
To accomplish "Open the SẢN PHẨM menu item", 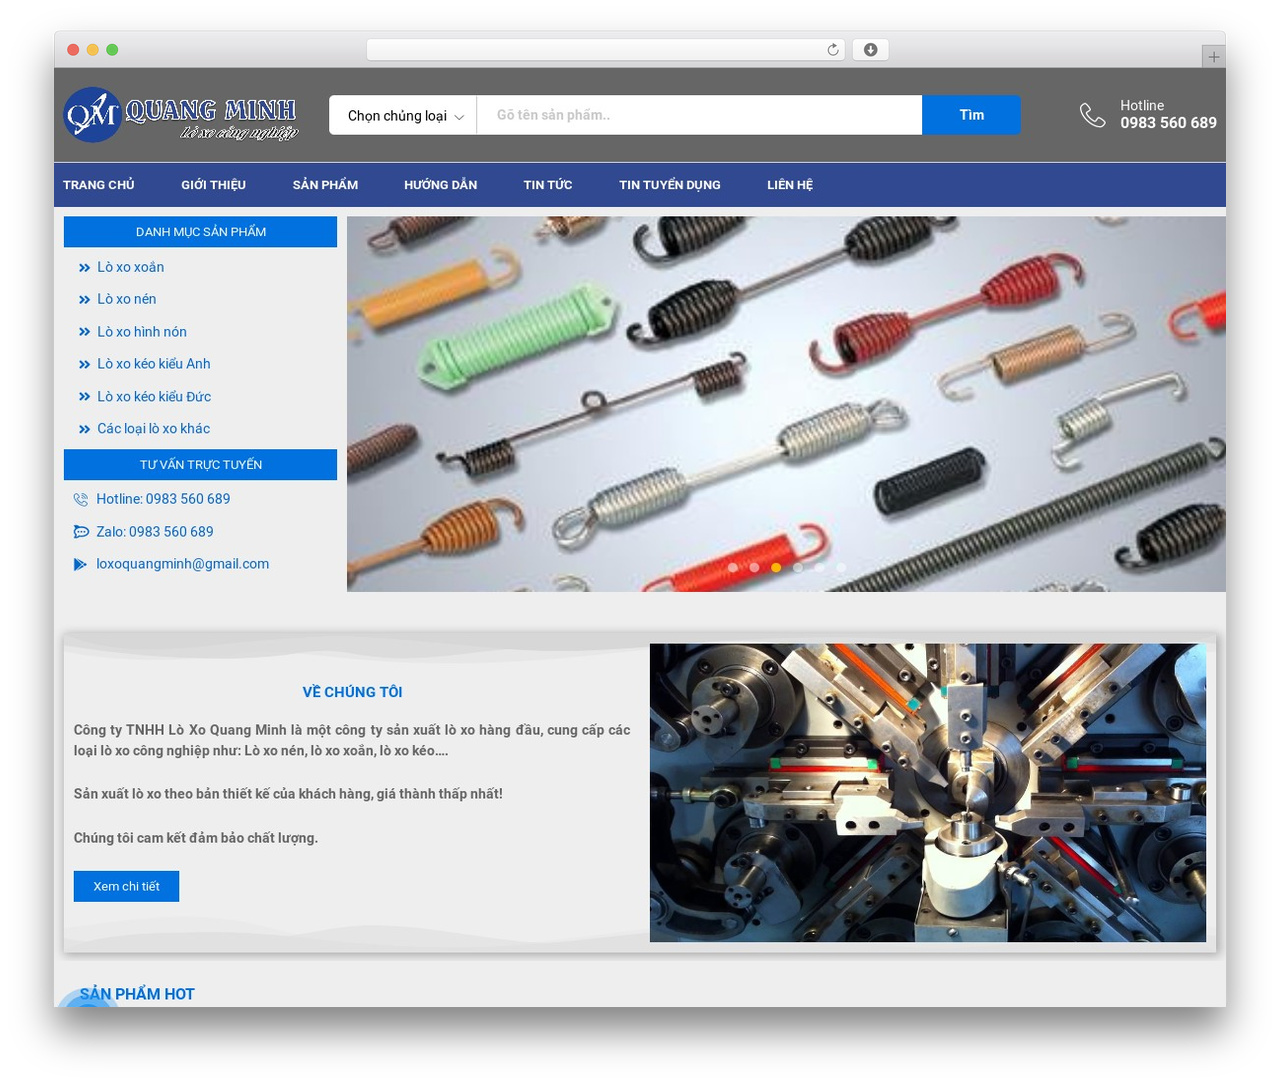I will click(325, 185).
